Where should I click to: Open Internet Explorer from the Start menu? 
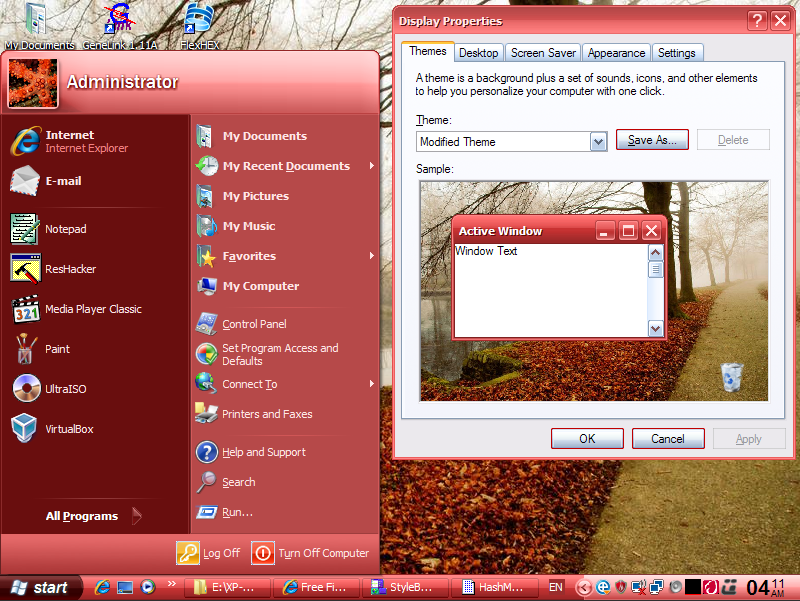coord(95,141)
